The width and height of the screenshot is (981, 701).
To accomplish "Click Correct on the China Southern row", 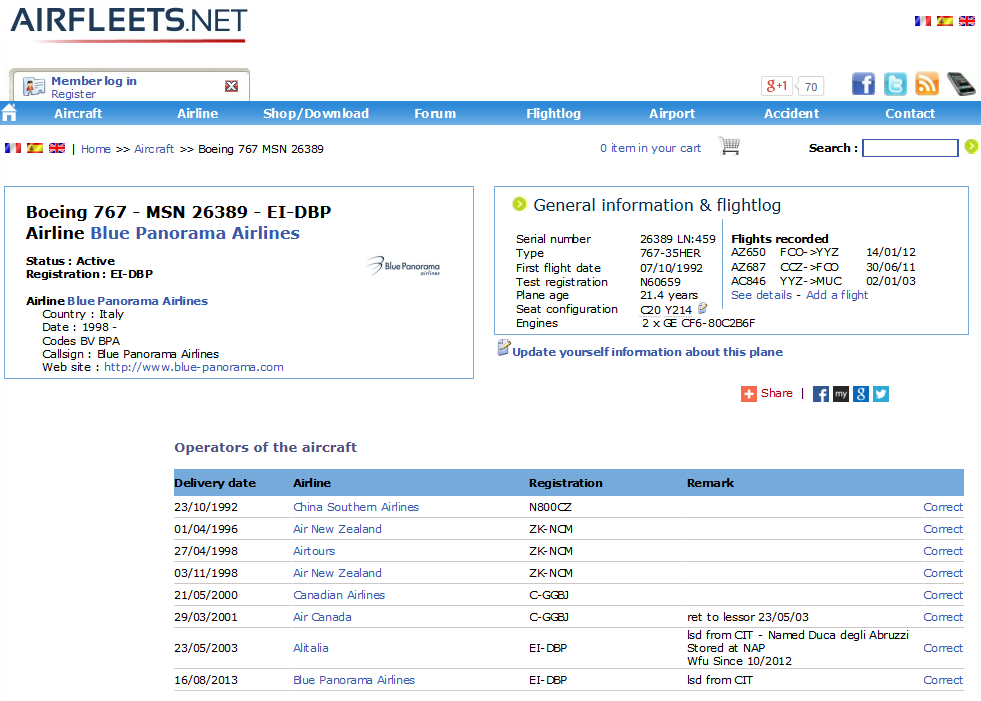I will (943, 507).
